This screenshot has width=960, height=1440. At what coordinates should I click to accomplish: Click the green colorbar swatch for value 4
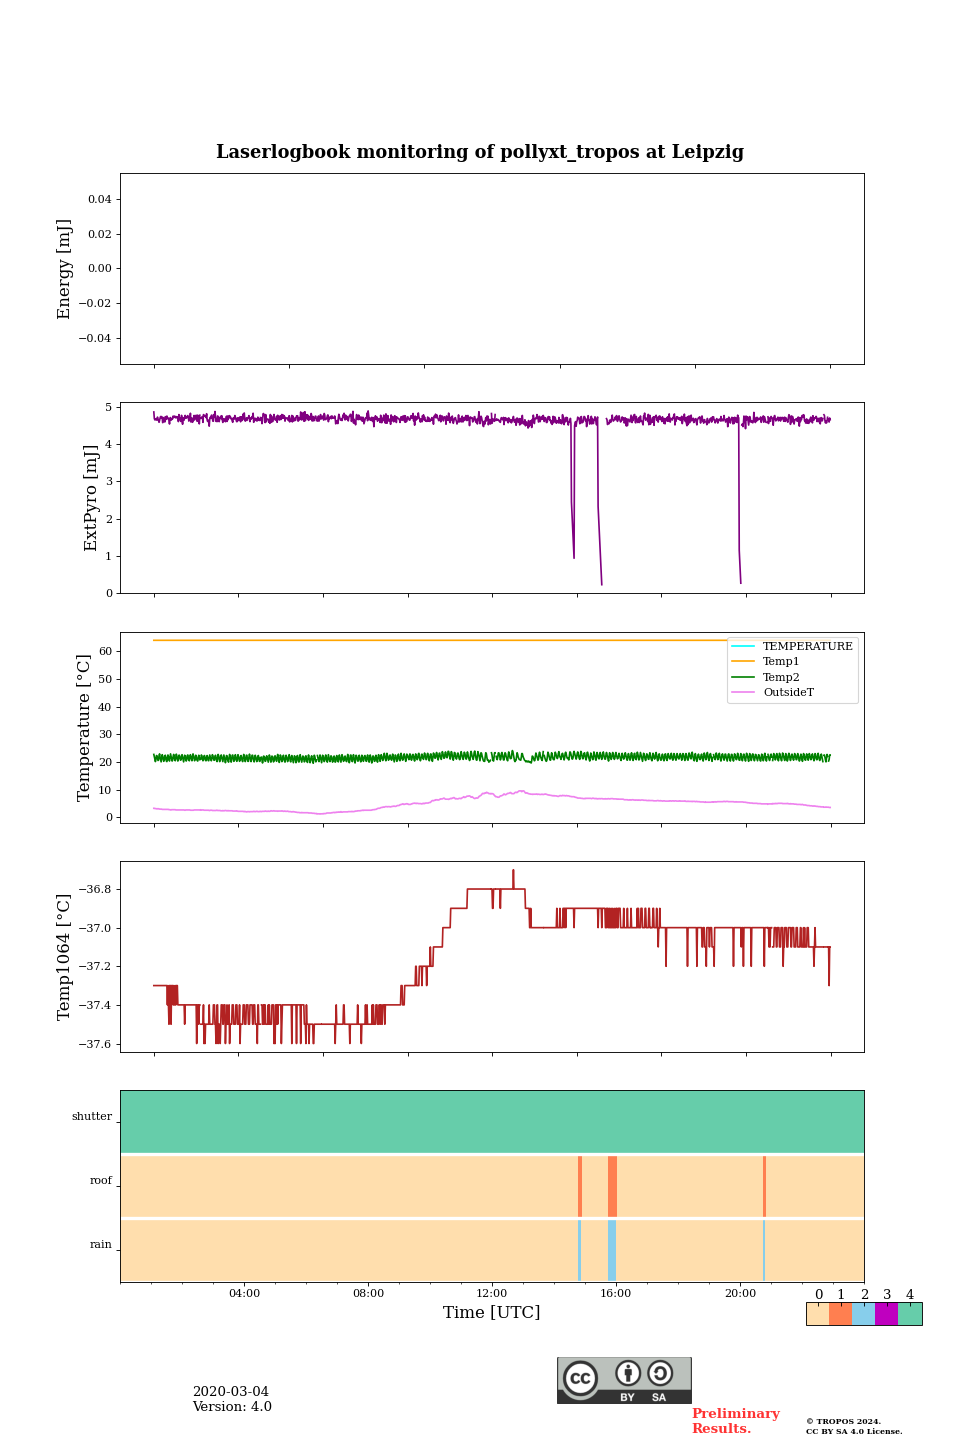pos(910,1314)
